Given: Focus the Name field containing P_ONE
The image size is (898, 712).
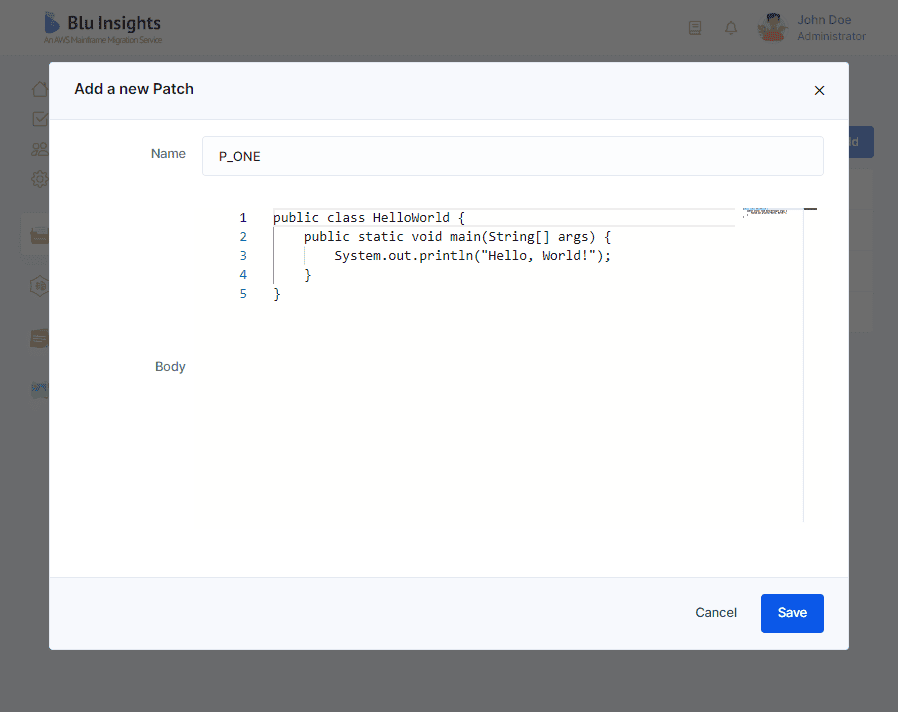Looking at the screenshot, I should pyautogui.click(x=512, y=156).
